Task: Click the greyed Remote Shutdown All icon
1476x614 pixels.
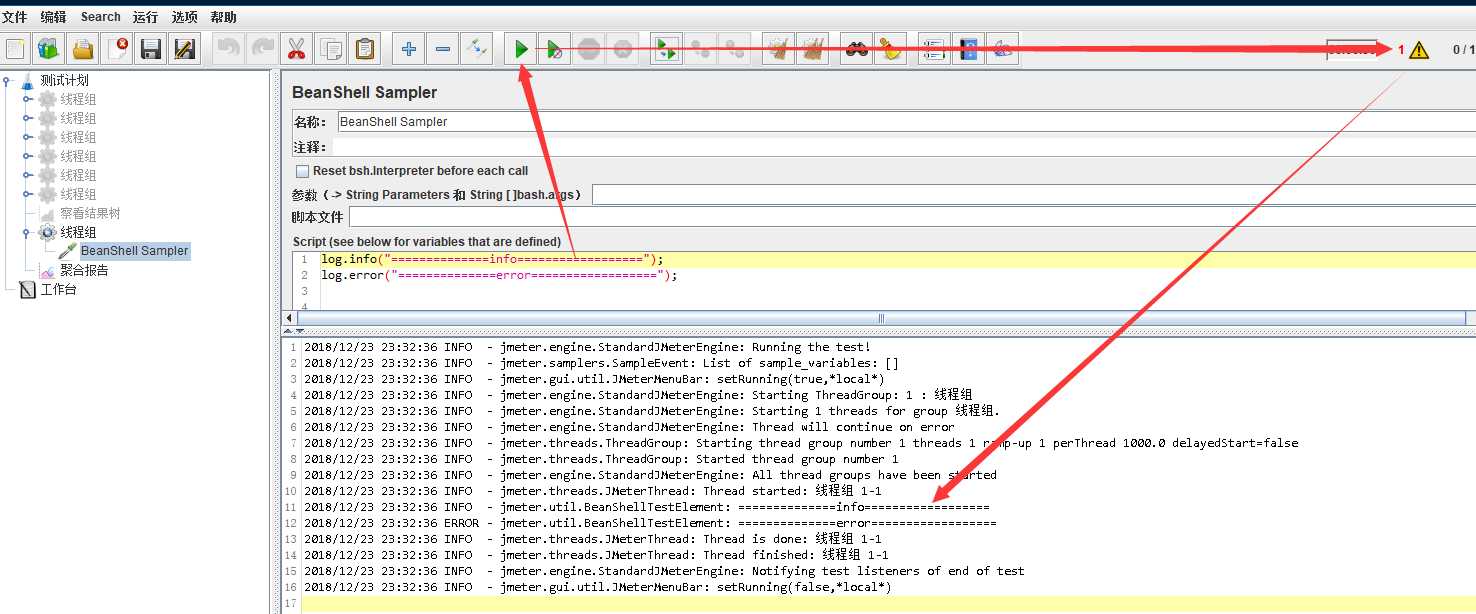Action: click(x=735, y=49)
